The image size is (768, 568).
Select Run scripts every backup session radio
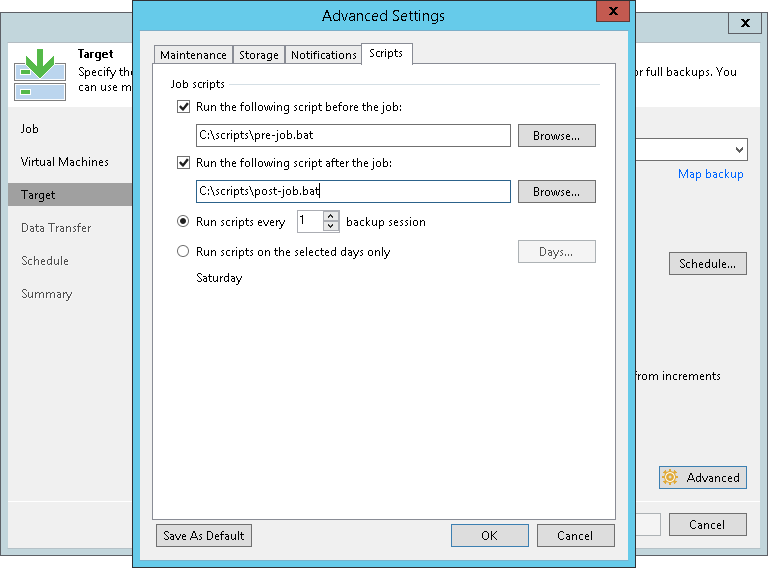click(183, 222)
